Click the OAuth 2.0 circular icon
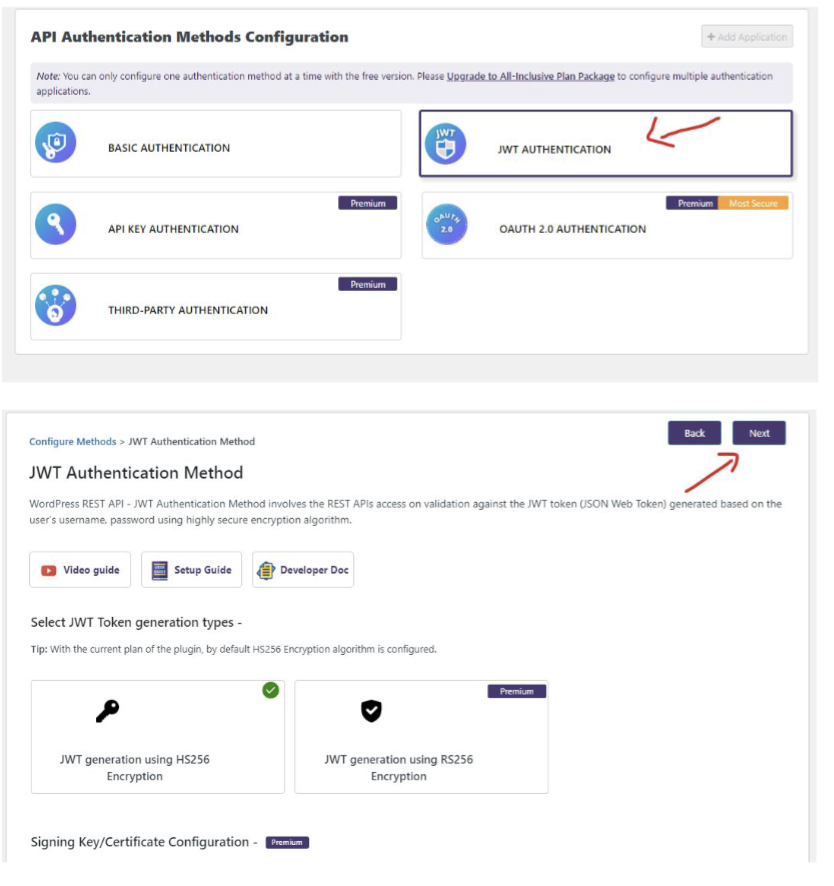 click(446, 224)
